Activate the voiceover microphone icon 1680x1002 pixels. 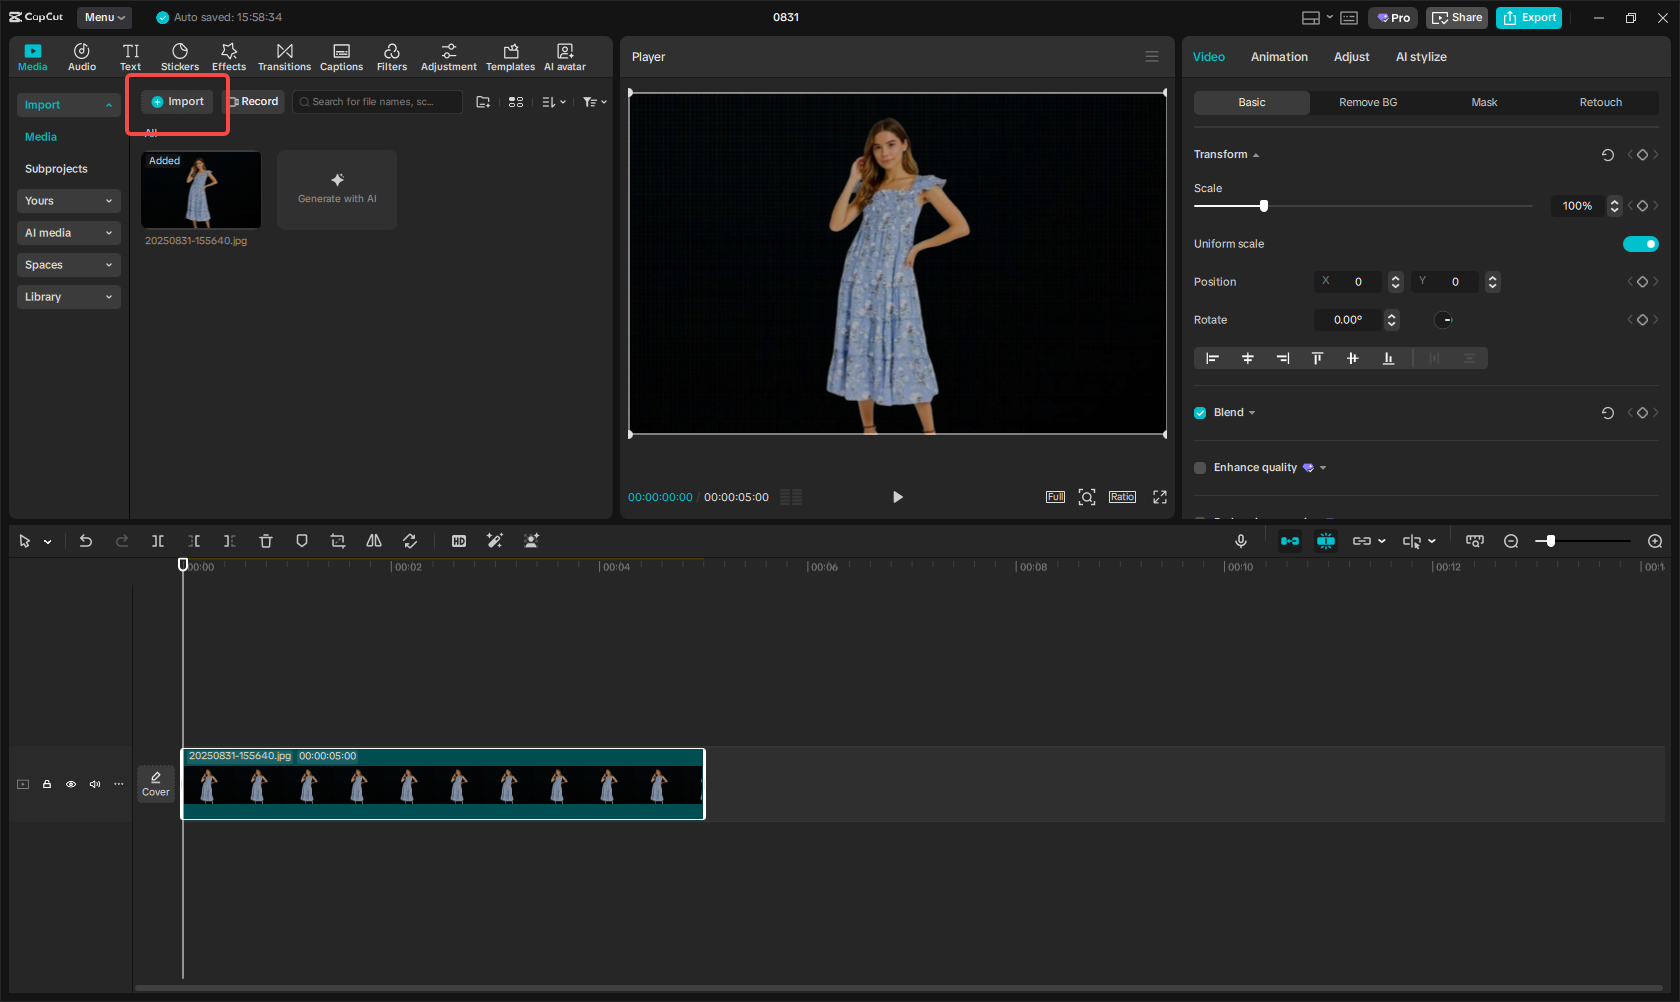[1240, 541]
